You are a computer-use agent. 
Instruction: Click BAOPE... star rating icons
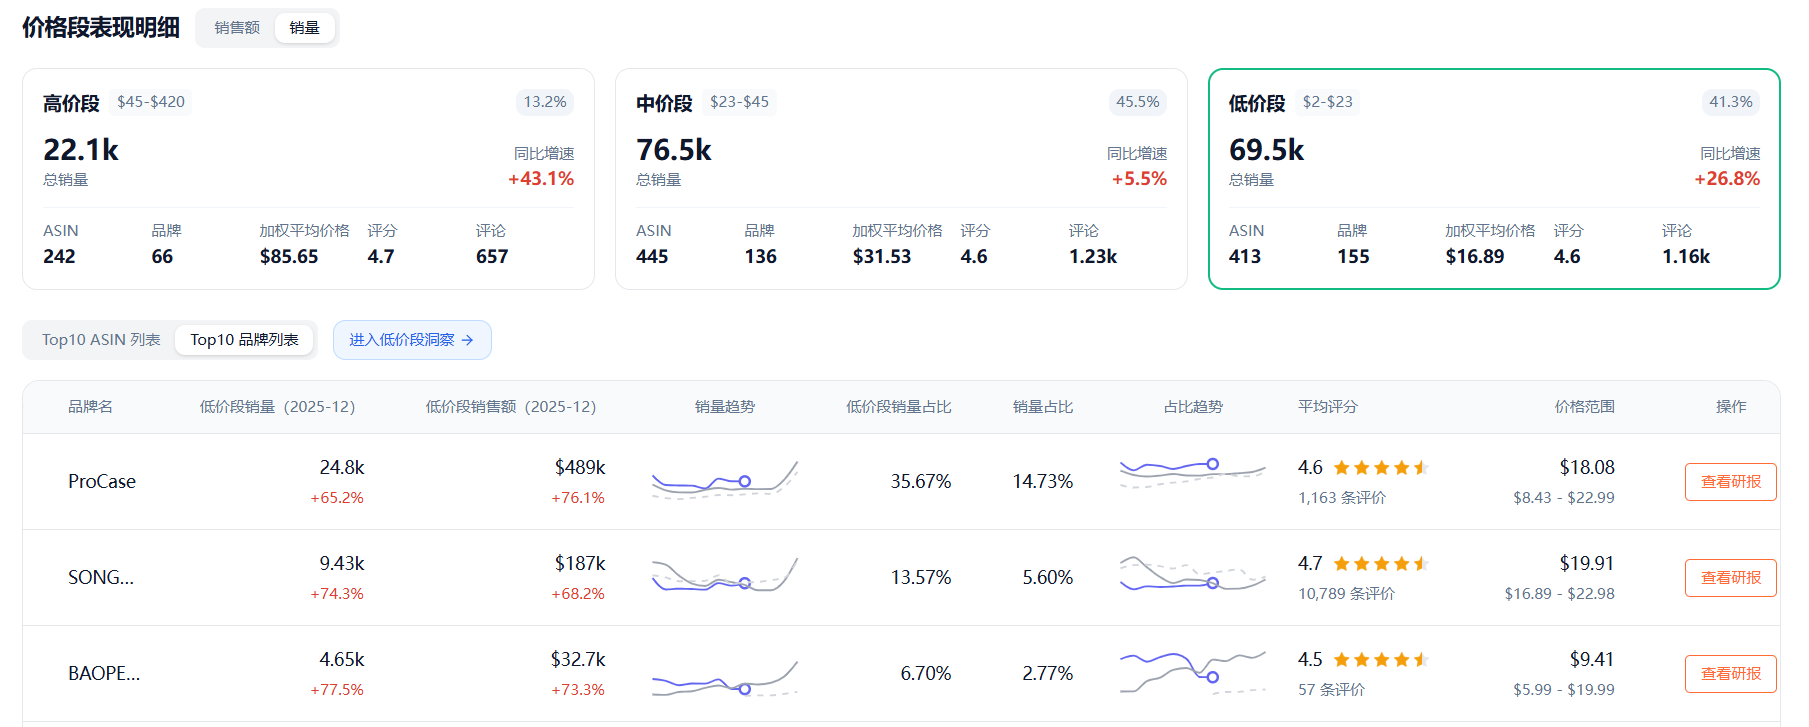pyautogui.click(x=1381, y=660)
